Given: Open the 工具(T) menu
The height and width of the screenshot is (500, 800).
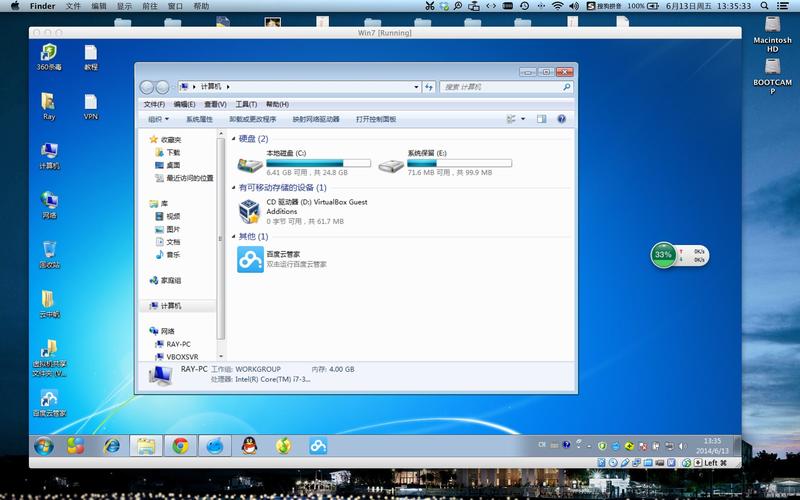Looking at the screenshot, I should point(246,104).
